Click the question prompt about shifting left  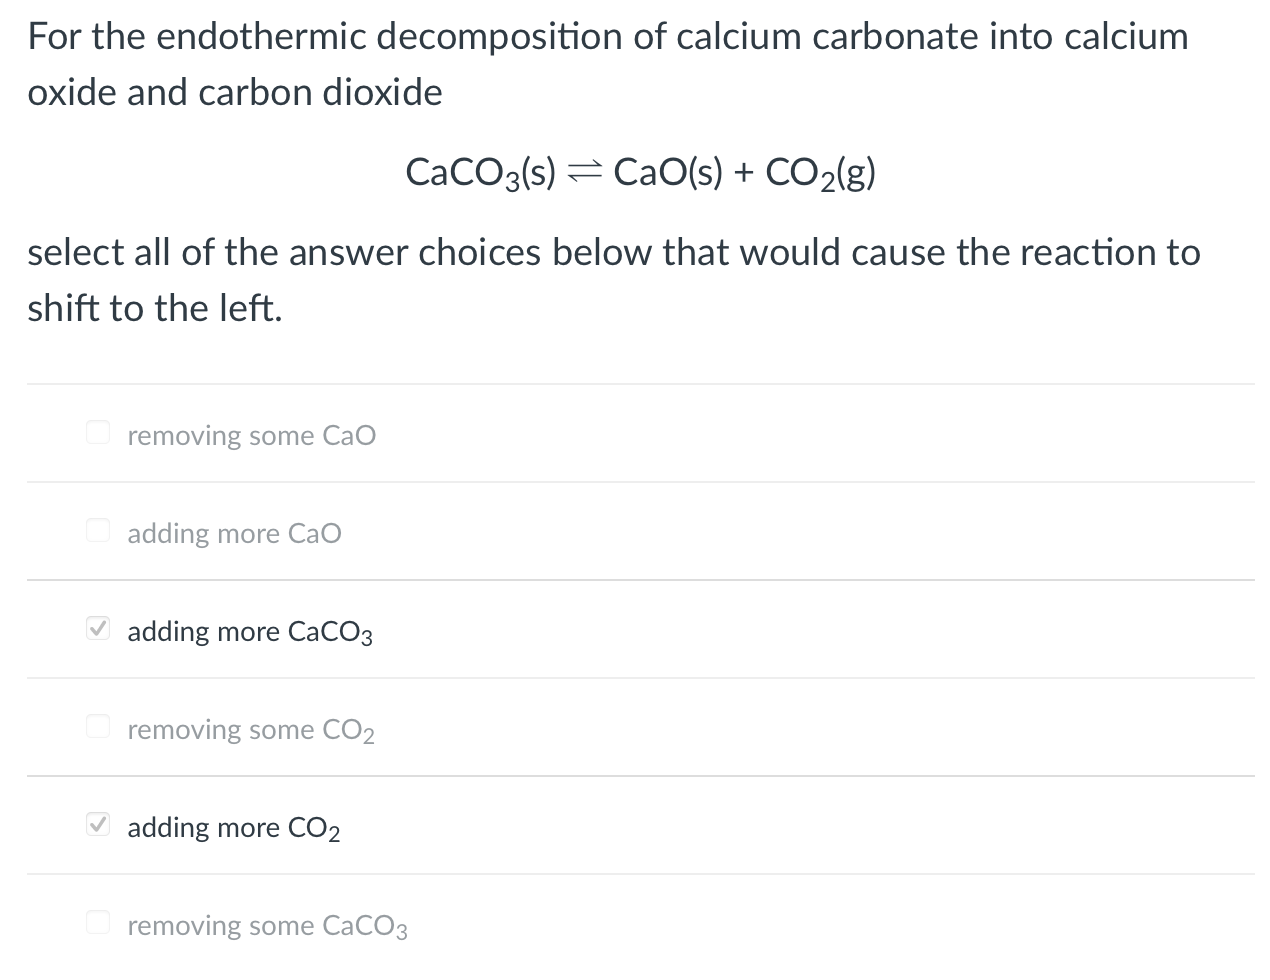613,279
